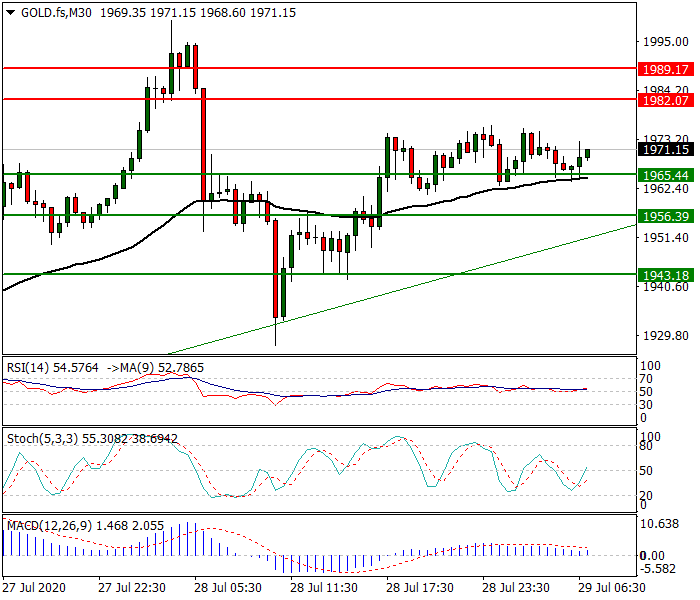Click the 1940.60 price axis value
This screenshot has width=700, height=600.
pyautogui.click(x=666, y=287)
